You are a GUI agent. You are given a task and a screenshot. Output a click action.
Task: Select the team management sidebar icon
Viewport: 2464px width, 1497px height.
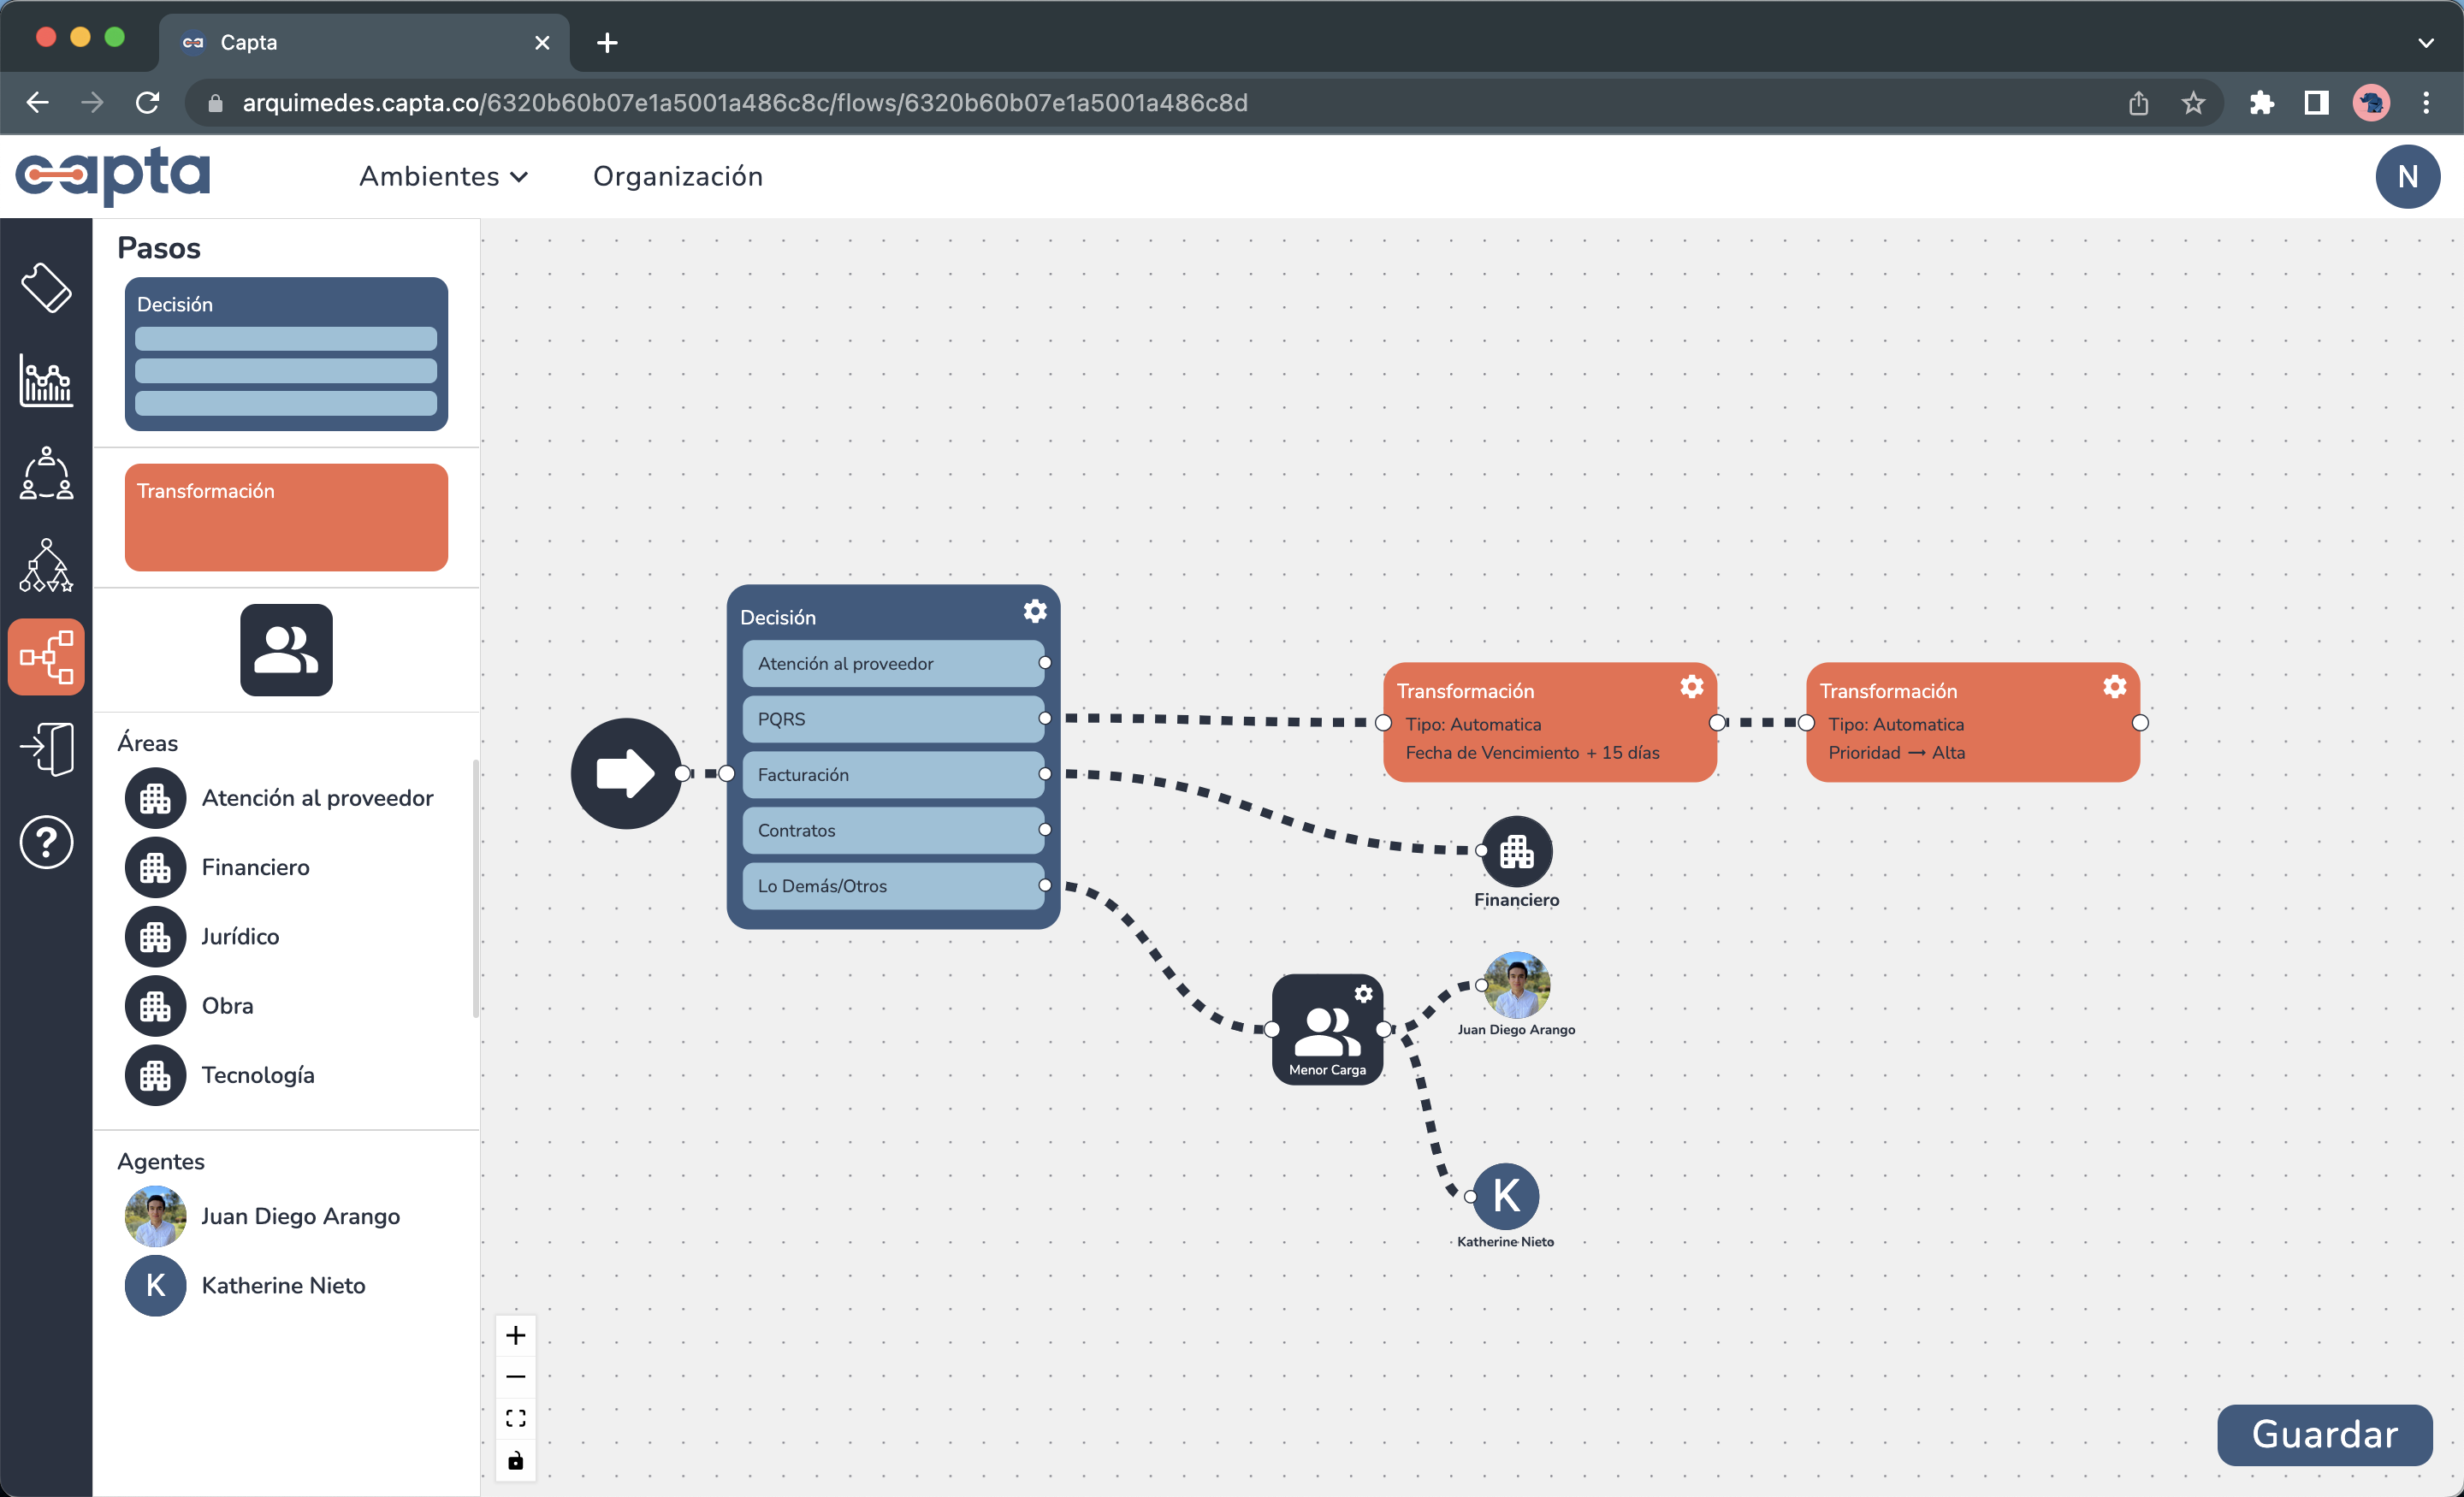click(x=46, y=474)
